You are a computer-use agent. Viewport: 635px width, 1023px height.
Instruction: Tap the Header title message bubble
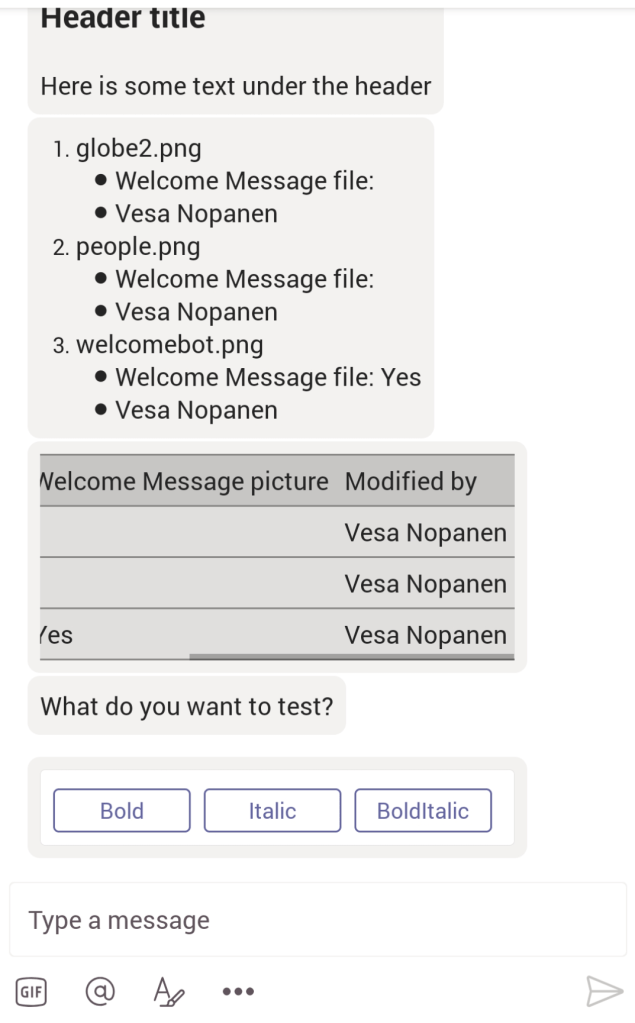point(235,55)
